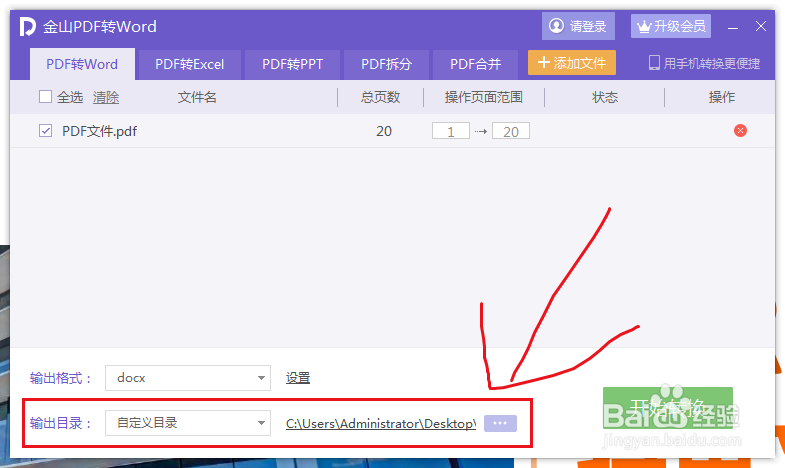Click total pages value 20
This screenshot has width=785, height=468.
384,131
